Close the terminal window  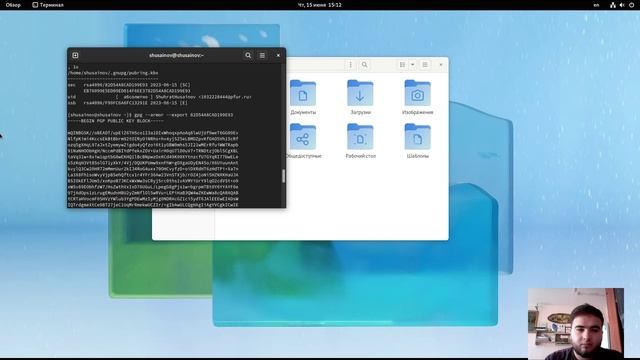278,55
